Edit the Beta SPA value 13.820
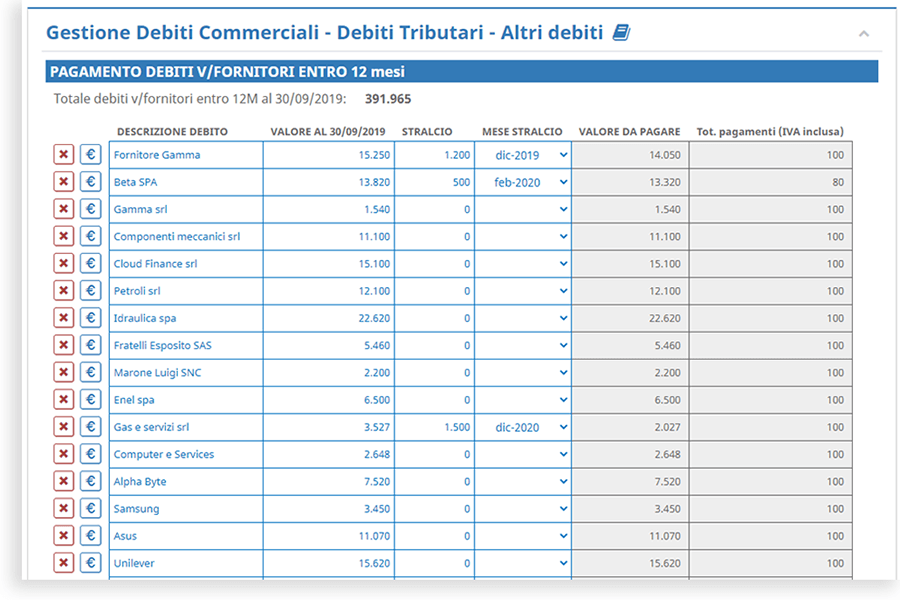The image size is (900, 600). (329, 182)
